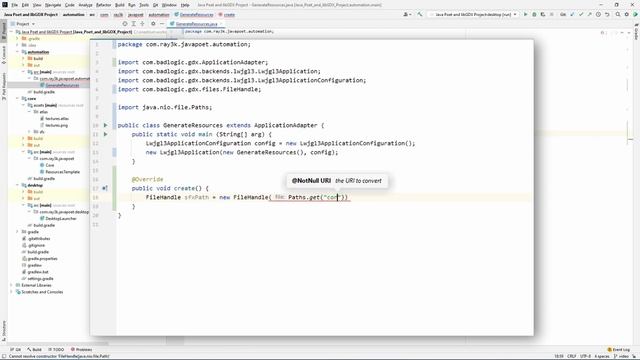Start debugging with the bug icon
The height and width of the screenshot is (360, 640).
point(534,14)
